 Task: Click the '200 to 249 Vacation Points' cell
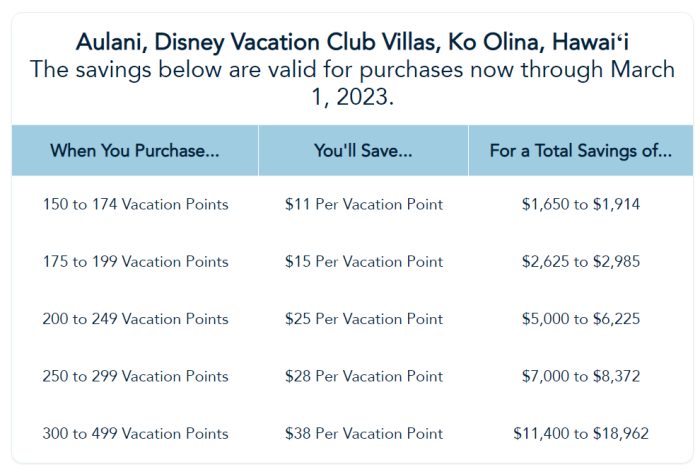click(x=135, y=319)
